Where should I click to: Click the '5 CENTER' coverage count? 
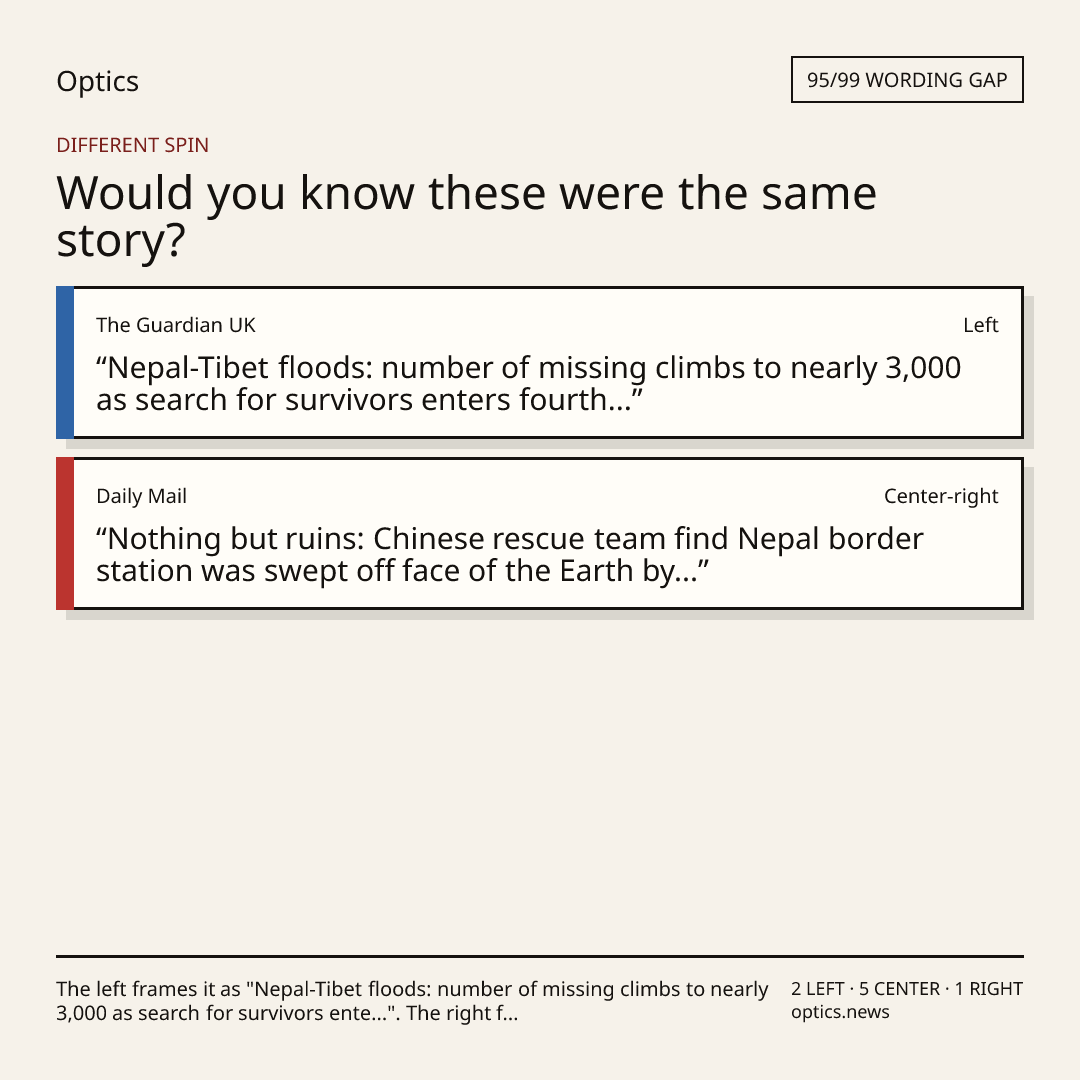coord(899,989)
